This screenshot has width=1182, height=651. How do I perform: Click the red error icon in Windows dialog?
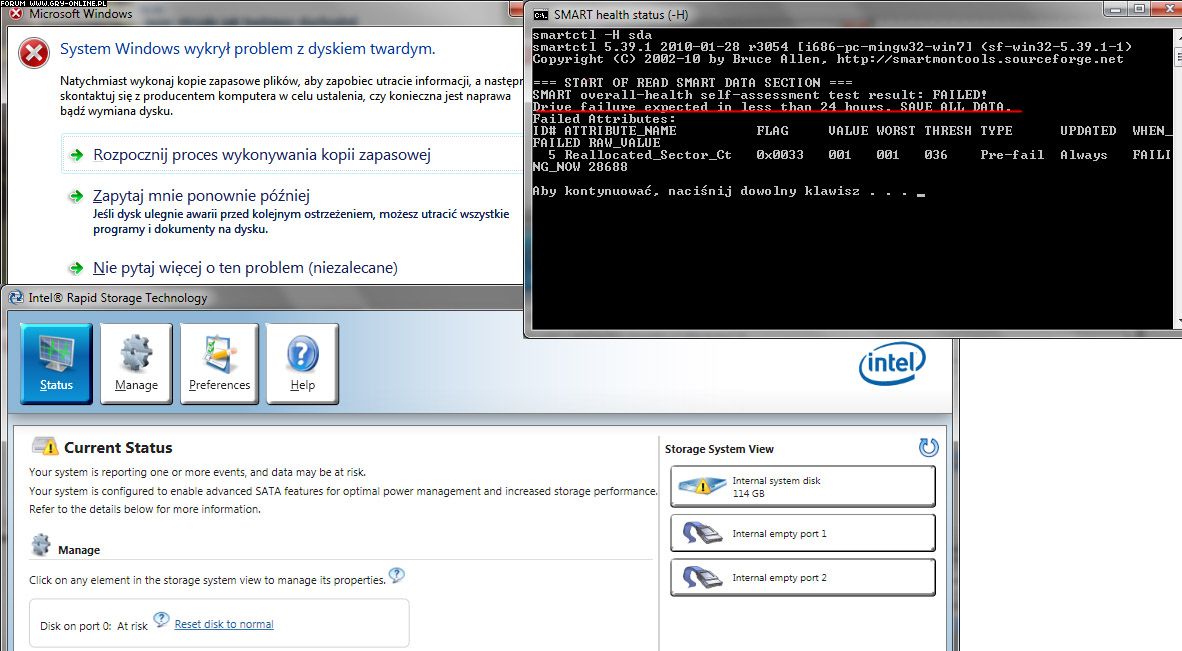[34, 53]
